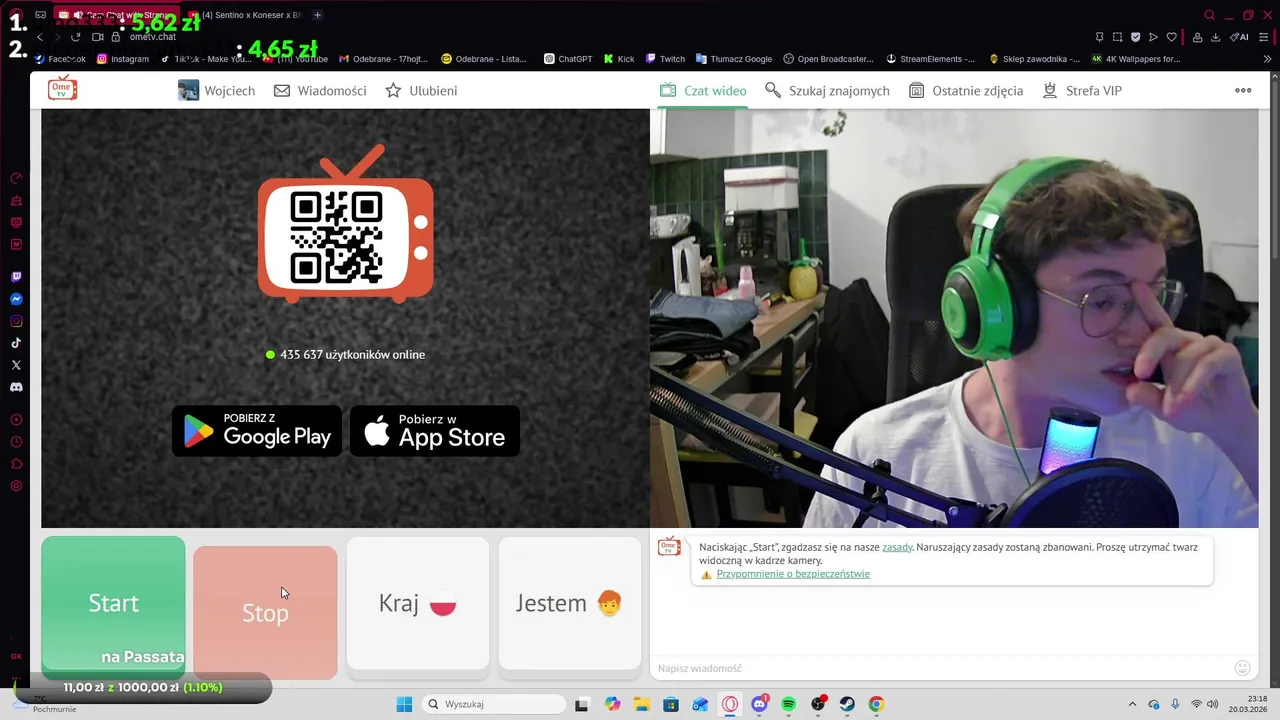Viewport: 1280px width, 720px height.
Task: Open Steam from the taskbar
Action: click(847, 704)
